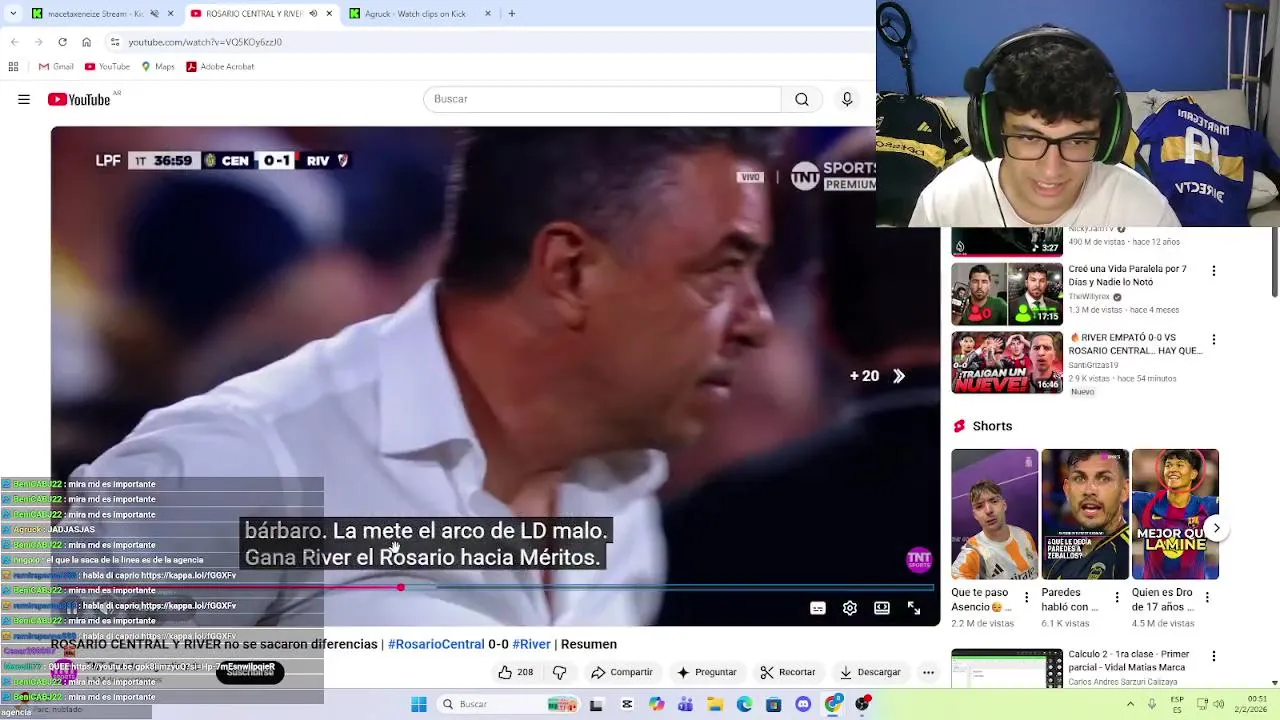Click the Descargar download button

click(870, 672)
